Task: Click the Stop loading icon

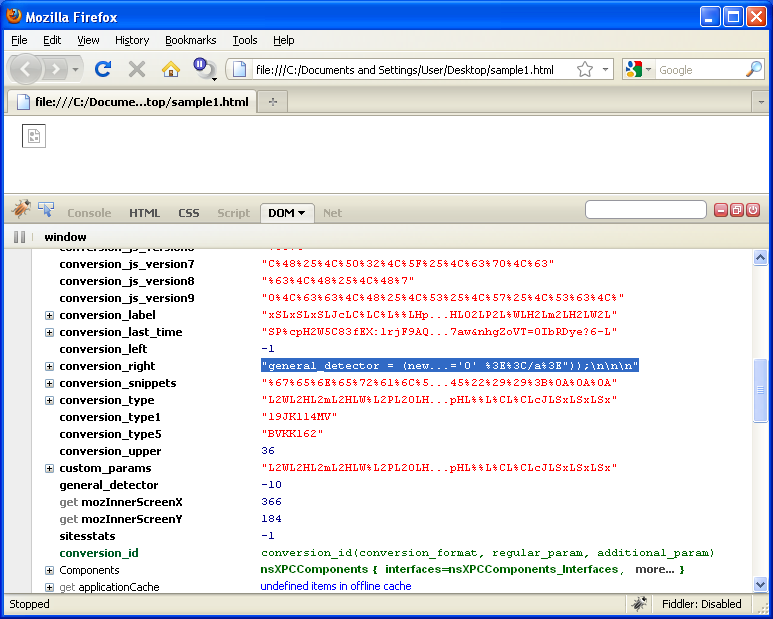Action: coord(137,69)
